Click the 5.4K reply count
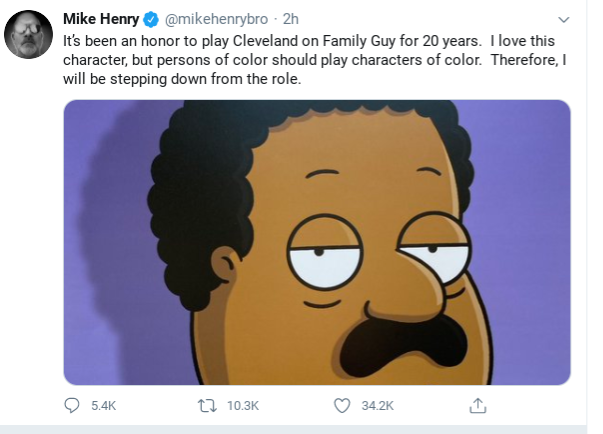This screenshot has width=603, height=434. coord(104,406)
